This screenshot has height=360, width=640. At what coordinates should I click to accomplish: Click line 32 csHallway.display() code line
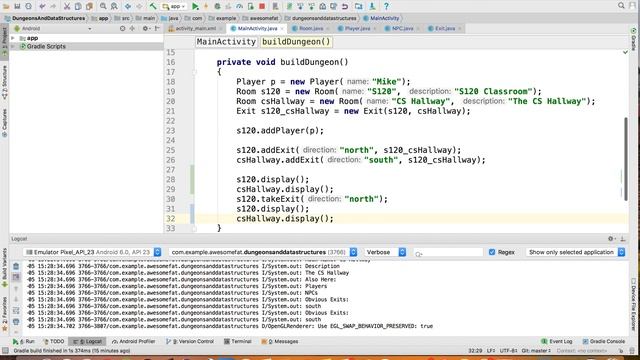[x=284, y=219]
